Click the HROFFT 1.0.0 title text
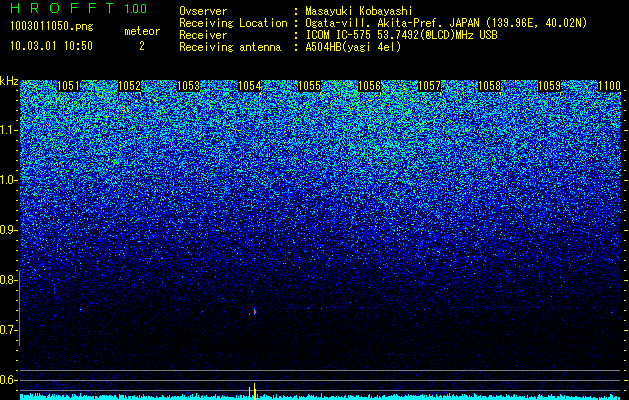The height and width of the screenshot is (400, 629). tap(78, 8)
